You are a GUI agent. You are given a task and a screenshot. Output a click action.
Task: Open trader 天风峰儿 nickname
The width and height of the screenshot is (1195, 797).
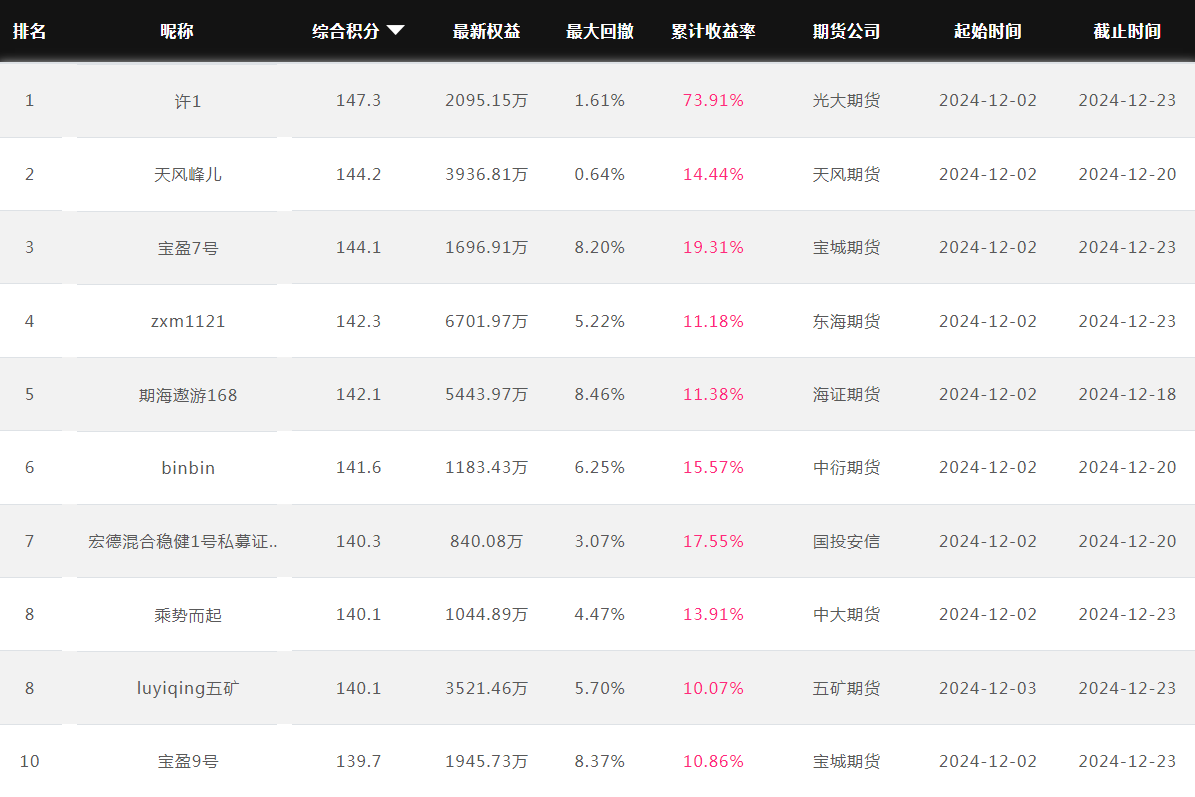tap(187, 174)
